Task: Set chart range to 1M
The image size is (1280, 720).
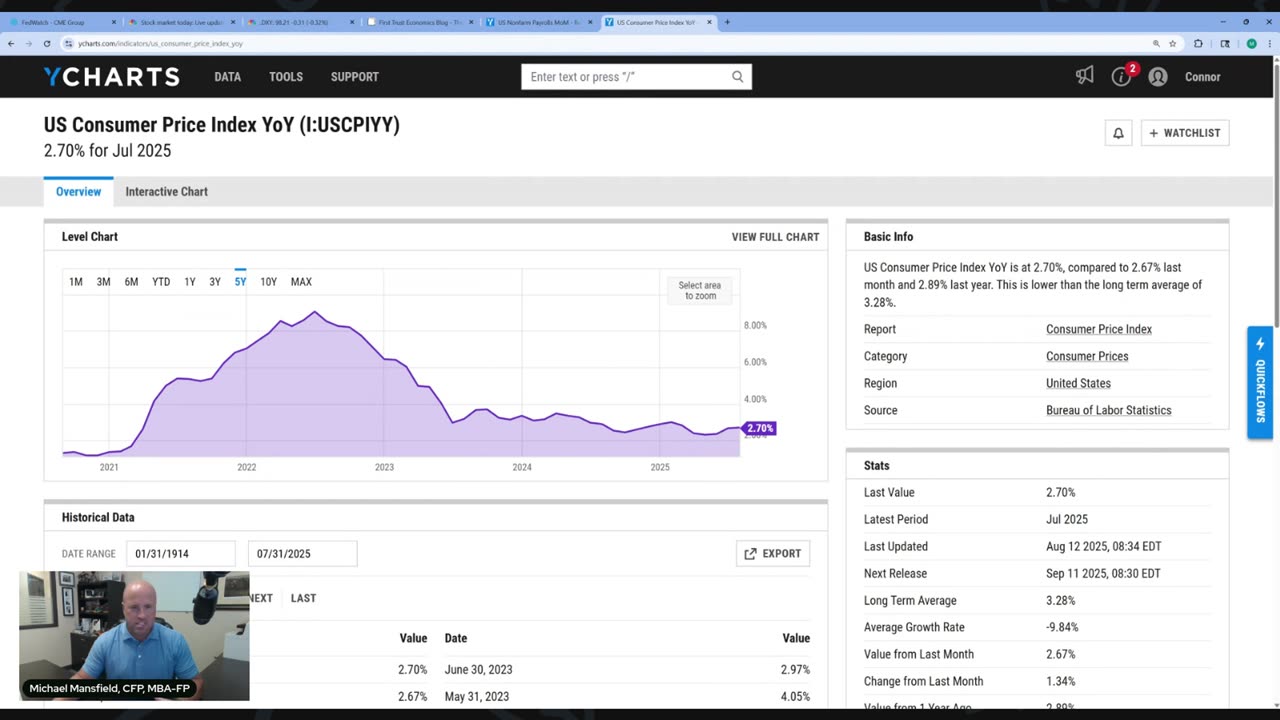Action: (76, 282)
